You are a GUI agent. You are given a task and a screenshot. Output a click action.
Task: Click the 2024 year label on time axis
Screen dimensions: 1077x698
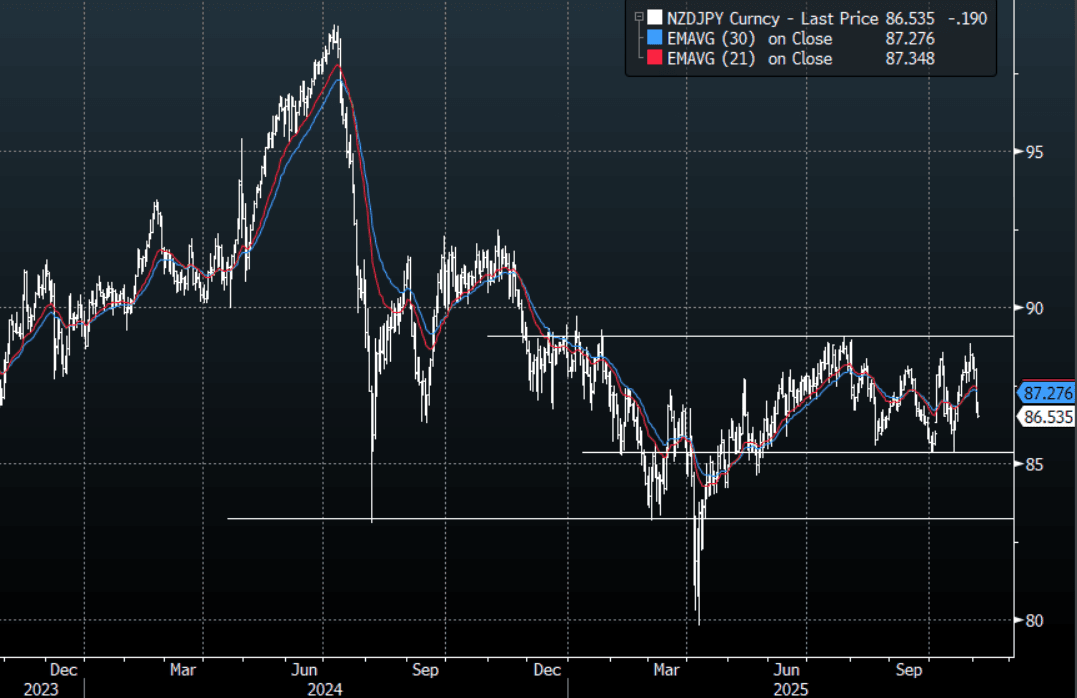[x=325, y=689]
